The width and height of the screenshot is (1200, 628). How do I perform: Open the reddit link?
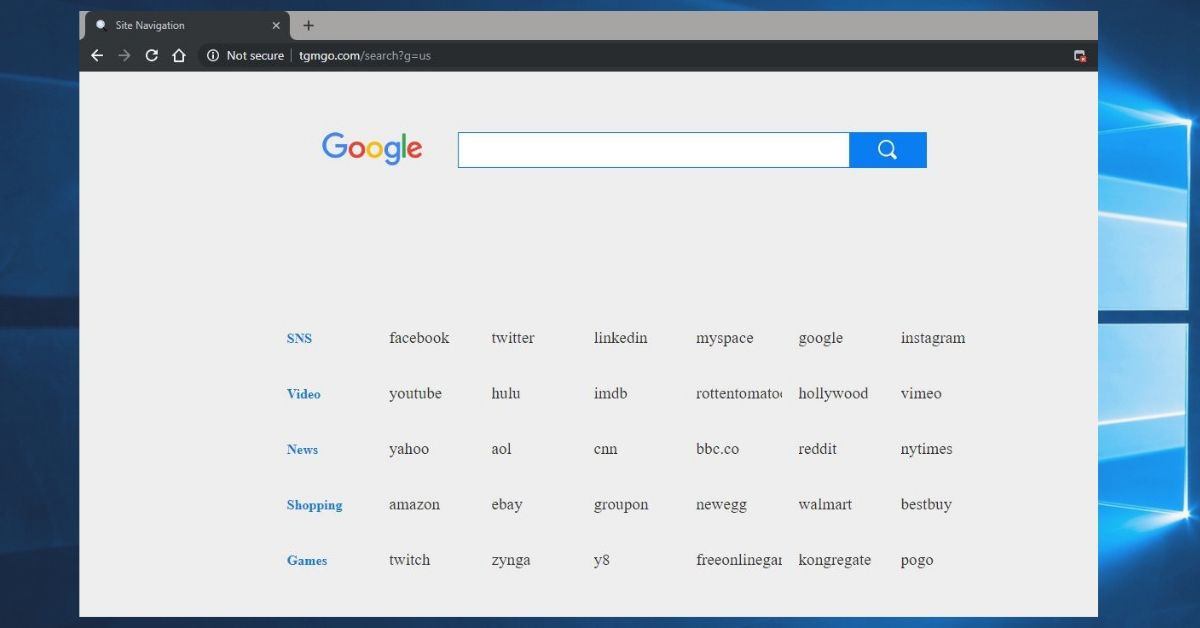(x=818, y=449)
